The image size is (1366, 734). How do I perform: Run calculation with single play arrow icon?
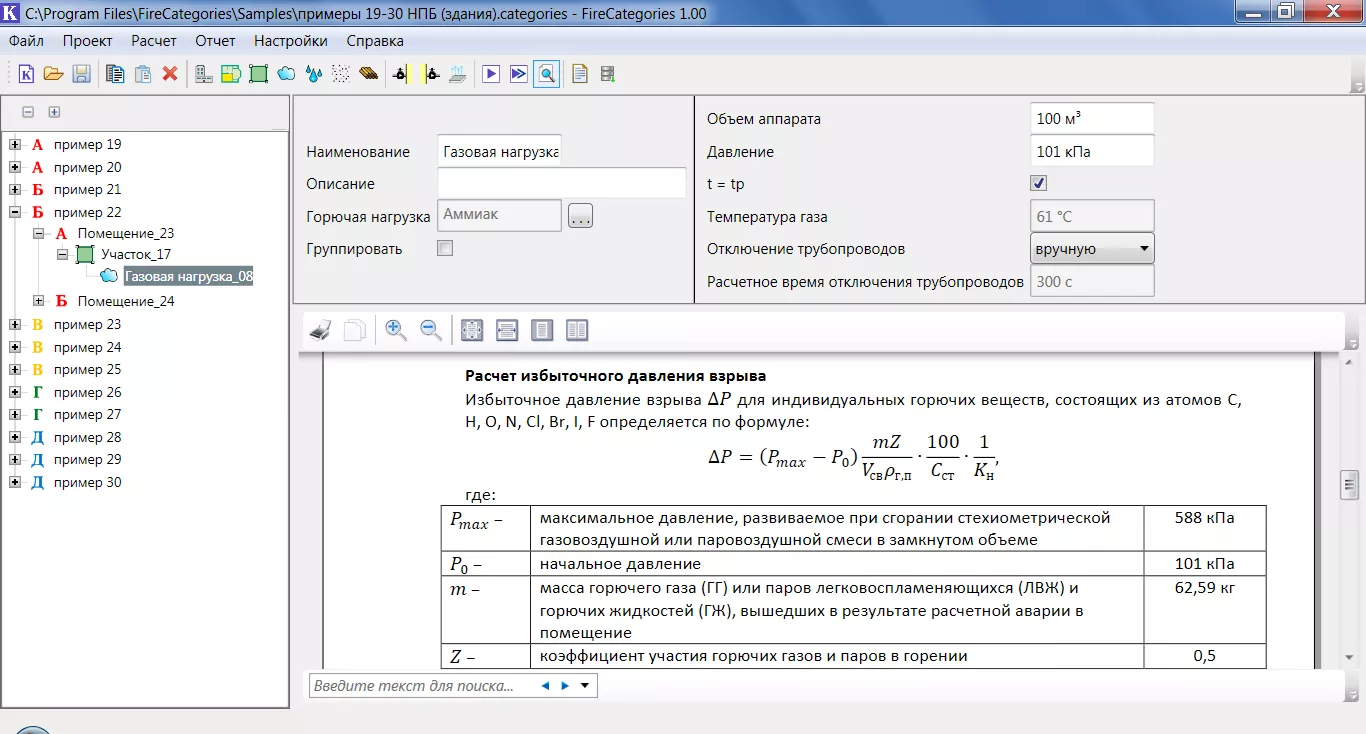coord(491,74)
